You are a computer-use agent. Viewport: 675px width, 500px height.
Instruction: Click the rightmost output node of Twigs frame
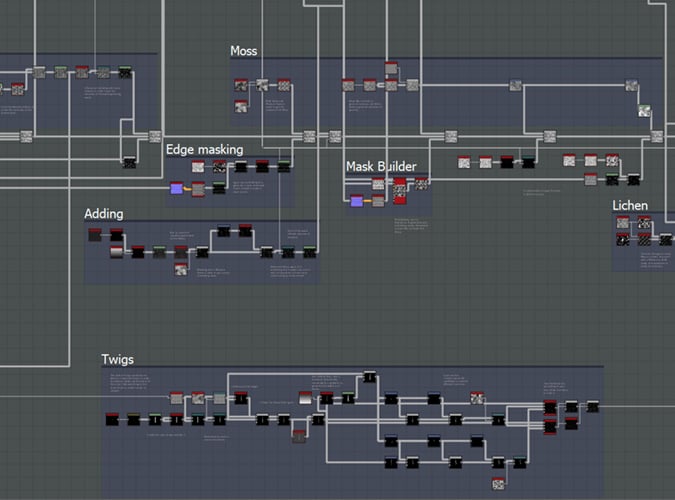pyautogui.click(x=593, y=406)
